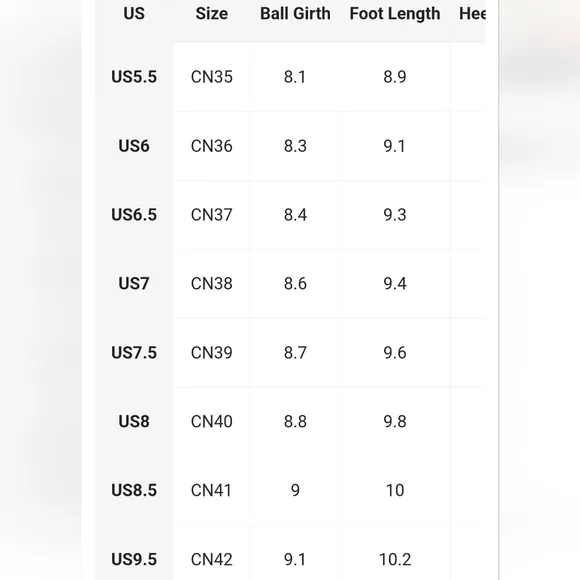
Task: Click the CN35 size cell
Action: (x=212, y=77)
